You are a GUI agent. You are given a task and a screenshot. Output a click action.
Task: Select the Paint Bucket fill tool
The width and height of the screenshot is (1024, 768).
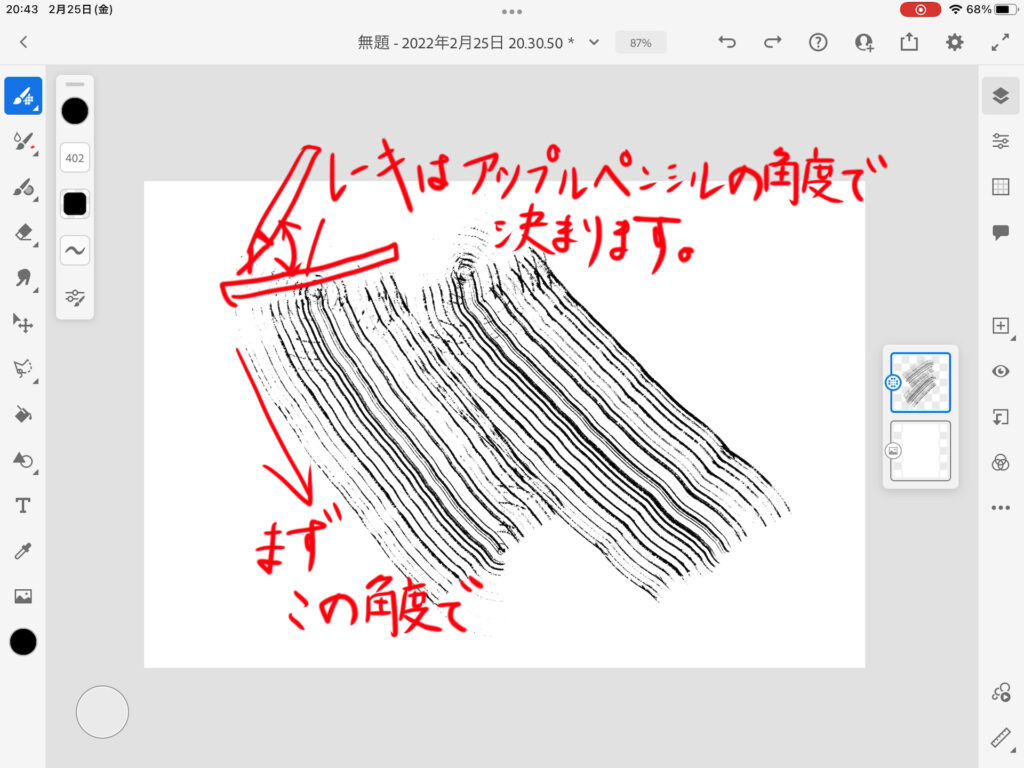click(x=23, y=415)
